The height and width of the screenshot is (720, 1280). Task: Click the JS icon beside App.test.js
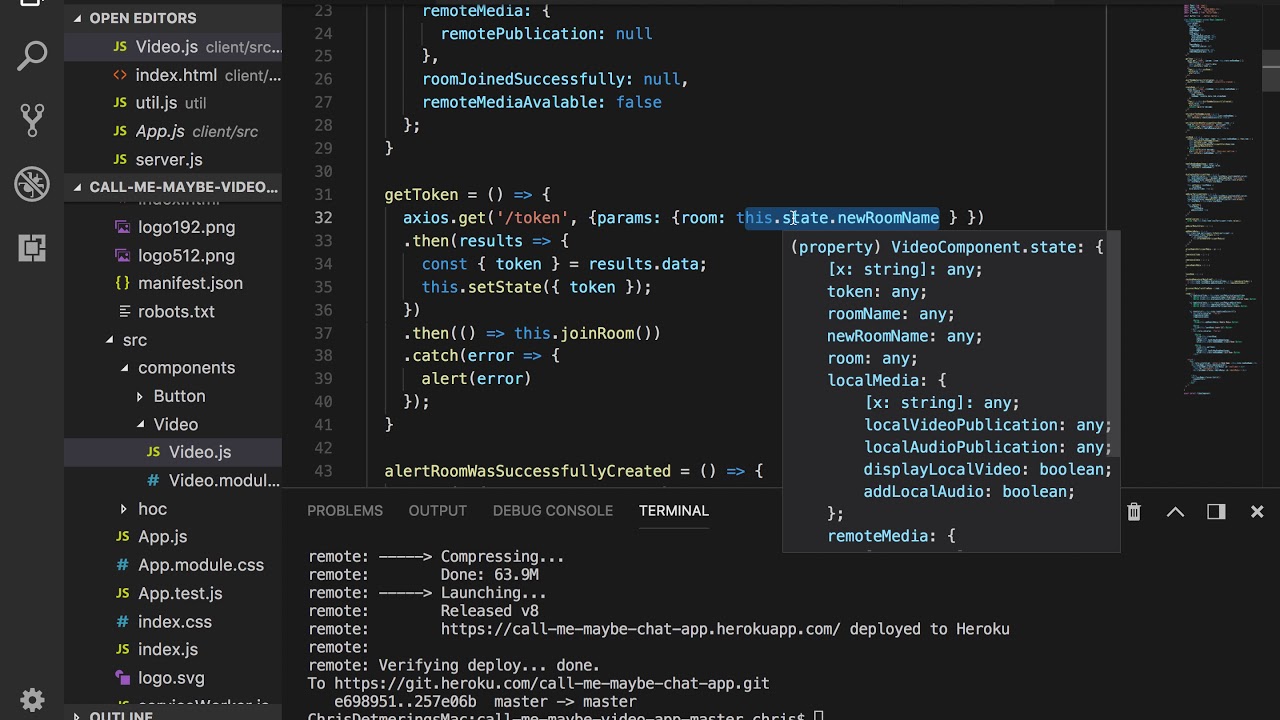122,594
